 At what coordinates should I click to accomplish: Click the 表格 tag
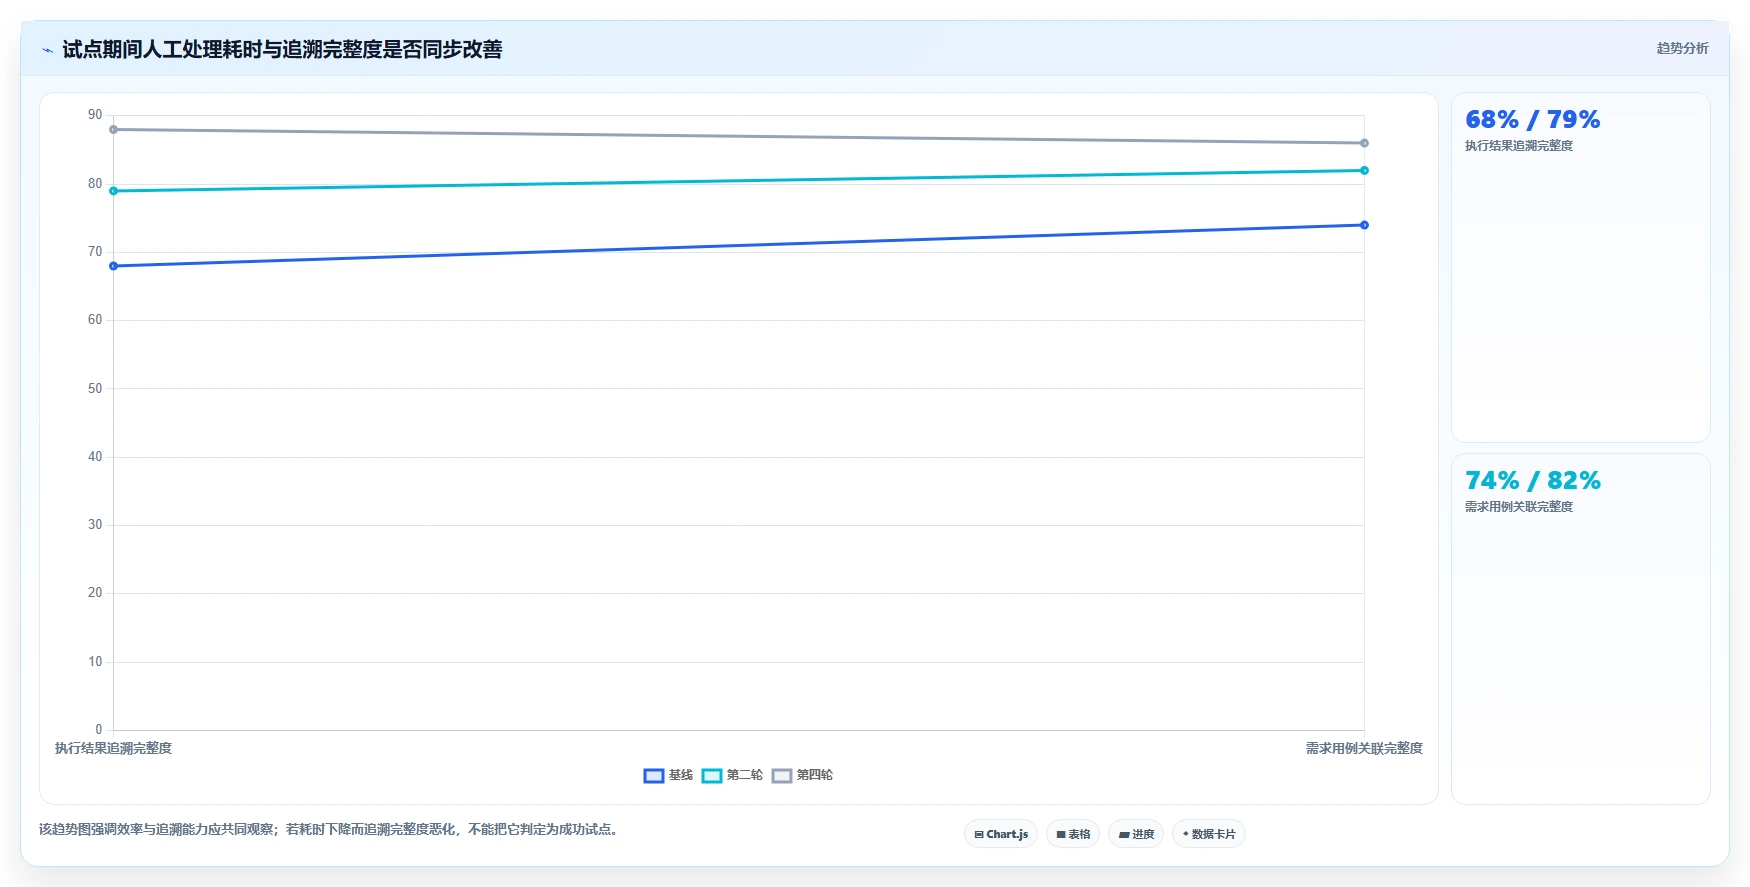(1073, 834)
